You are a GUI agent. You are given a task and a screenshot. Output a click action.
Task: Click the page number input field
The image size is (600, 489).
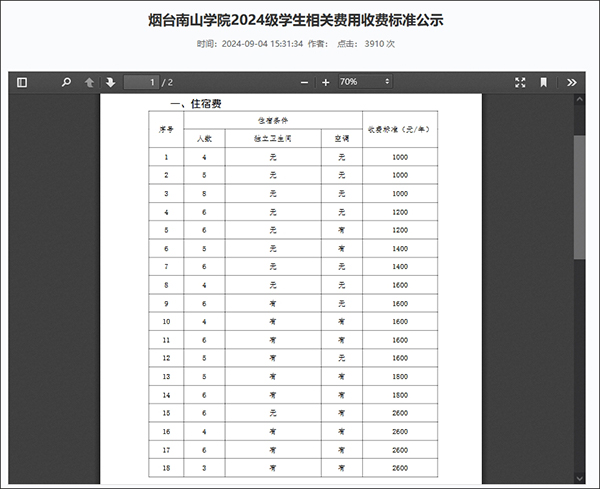point(141,82)
